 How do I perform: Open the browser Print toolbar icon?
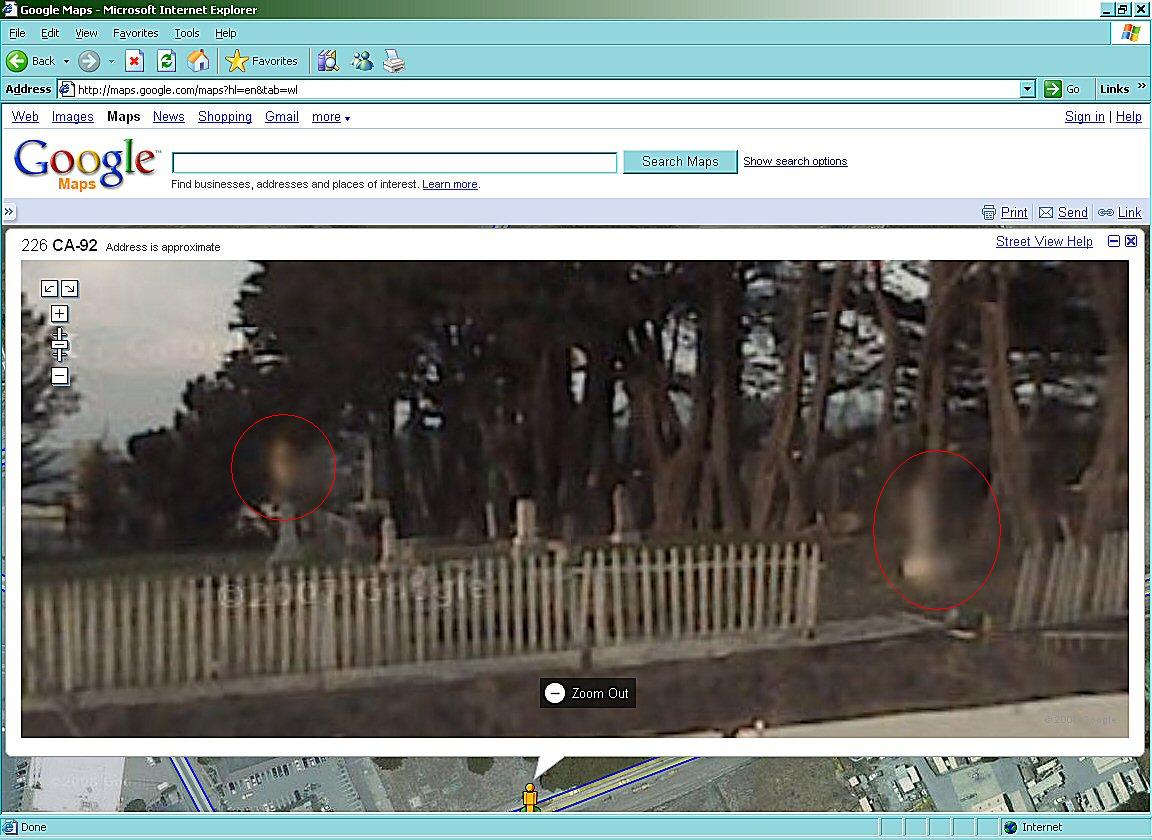pos(394,61)
